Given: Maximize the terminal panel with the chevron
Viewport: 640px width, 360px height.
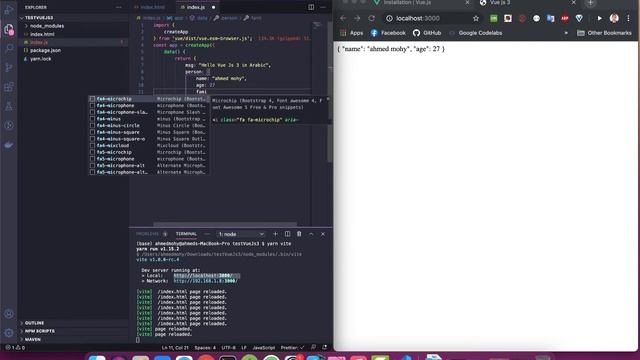Looking at the screenshot, I should point(311,234).
